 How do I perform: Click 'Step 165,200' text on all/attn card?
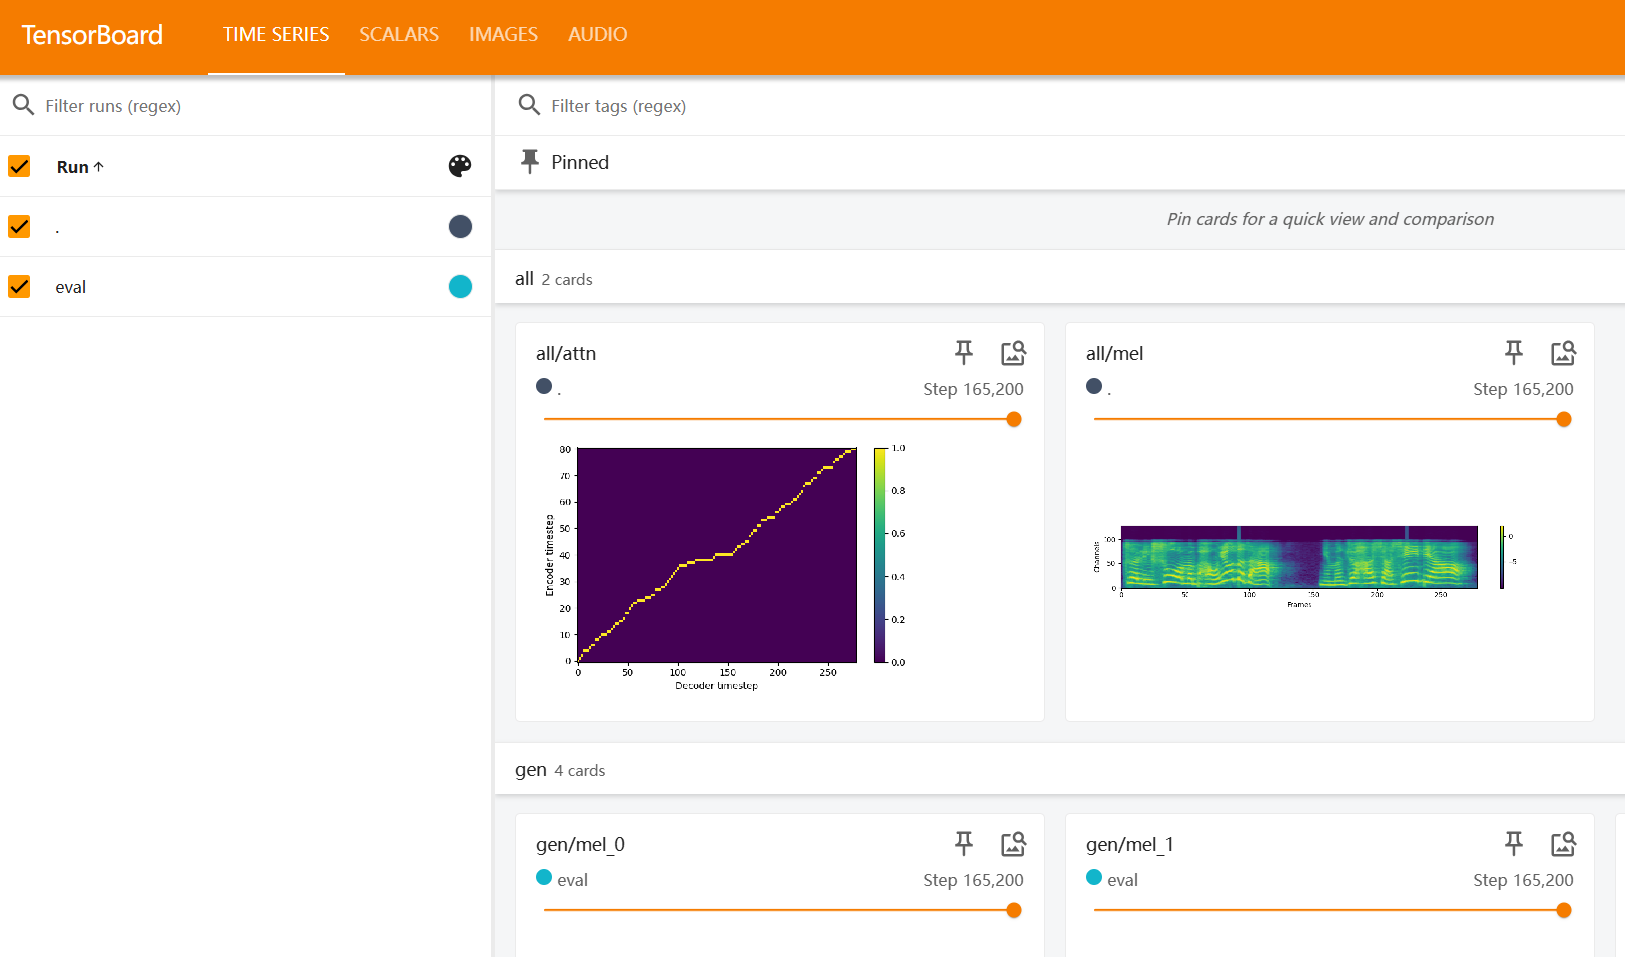click(973, 389)
